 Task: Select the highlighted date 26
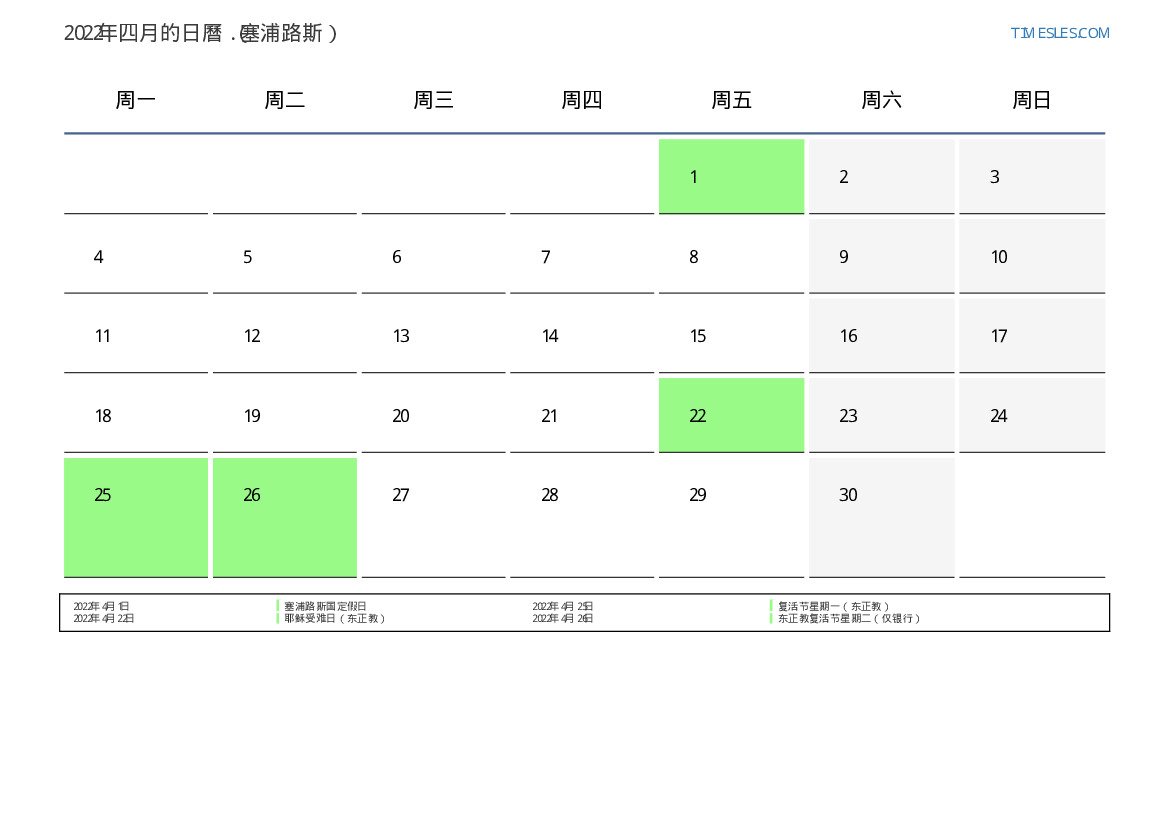(x=285, y=517)
